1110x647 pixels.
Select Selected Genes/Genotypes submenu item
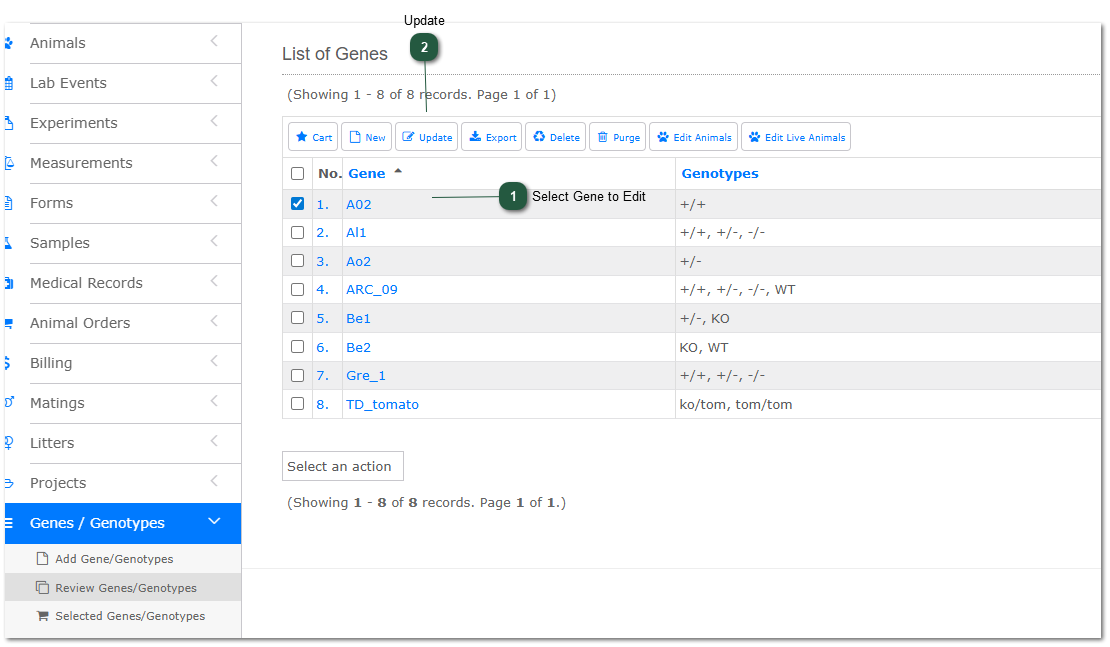pos(130,617)
